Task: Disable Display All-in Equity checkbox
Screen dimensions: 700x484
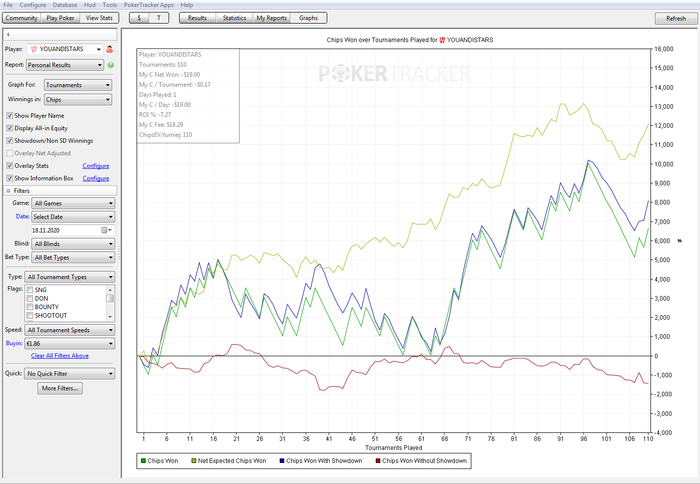Action: tap(9, 128)
